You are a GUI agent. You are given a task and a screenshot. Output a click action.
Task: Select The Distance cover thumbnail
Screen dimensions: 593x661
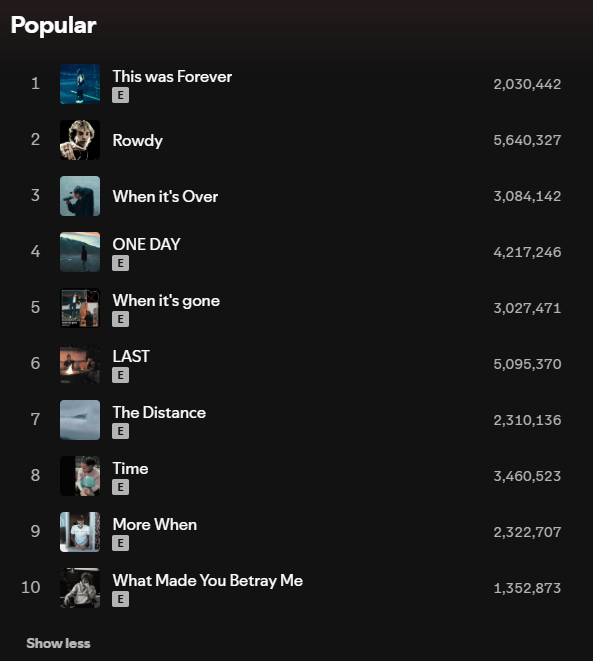80,420
